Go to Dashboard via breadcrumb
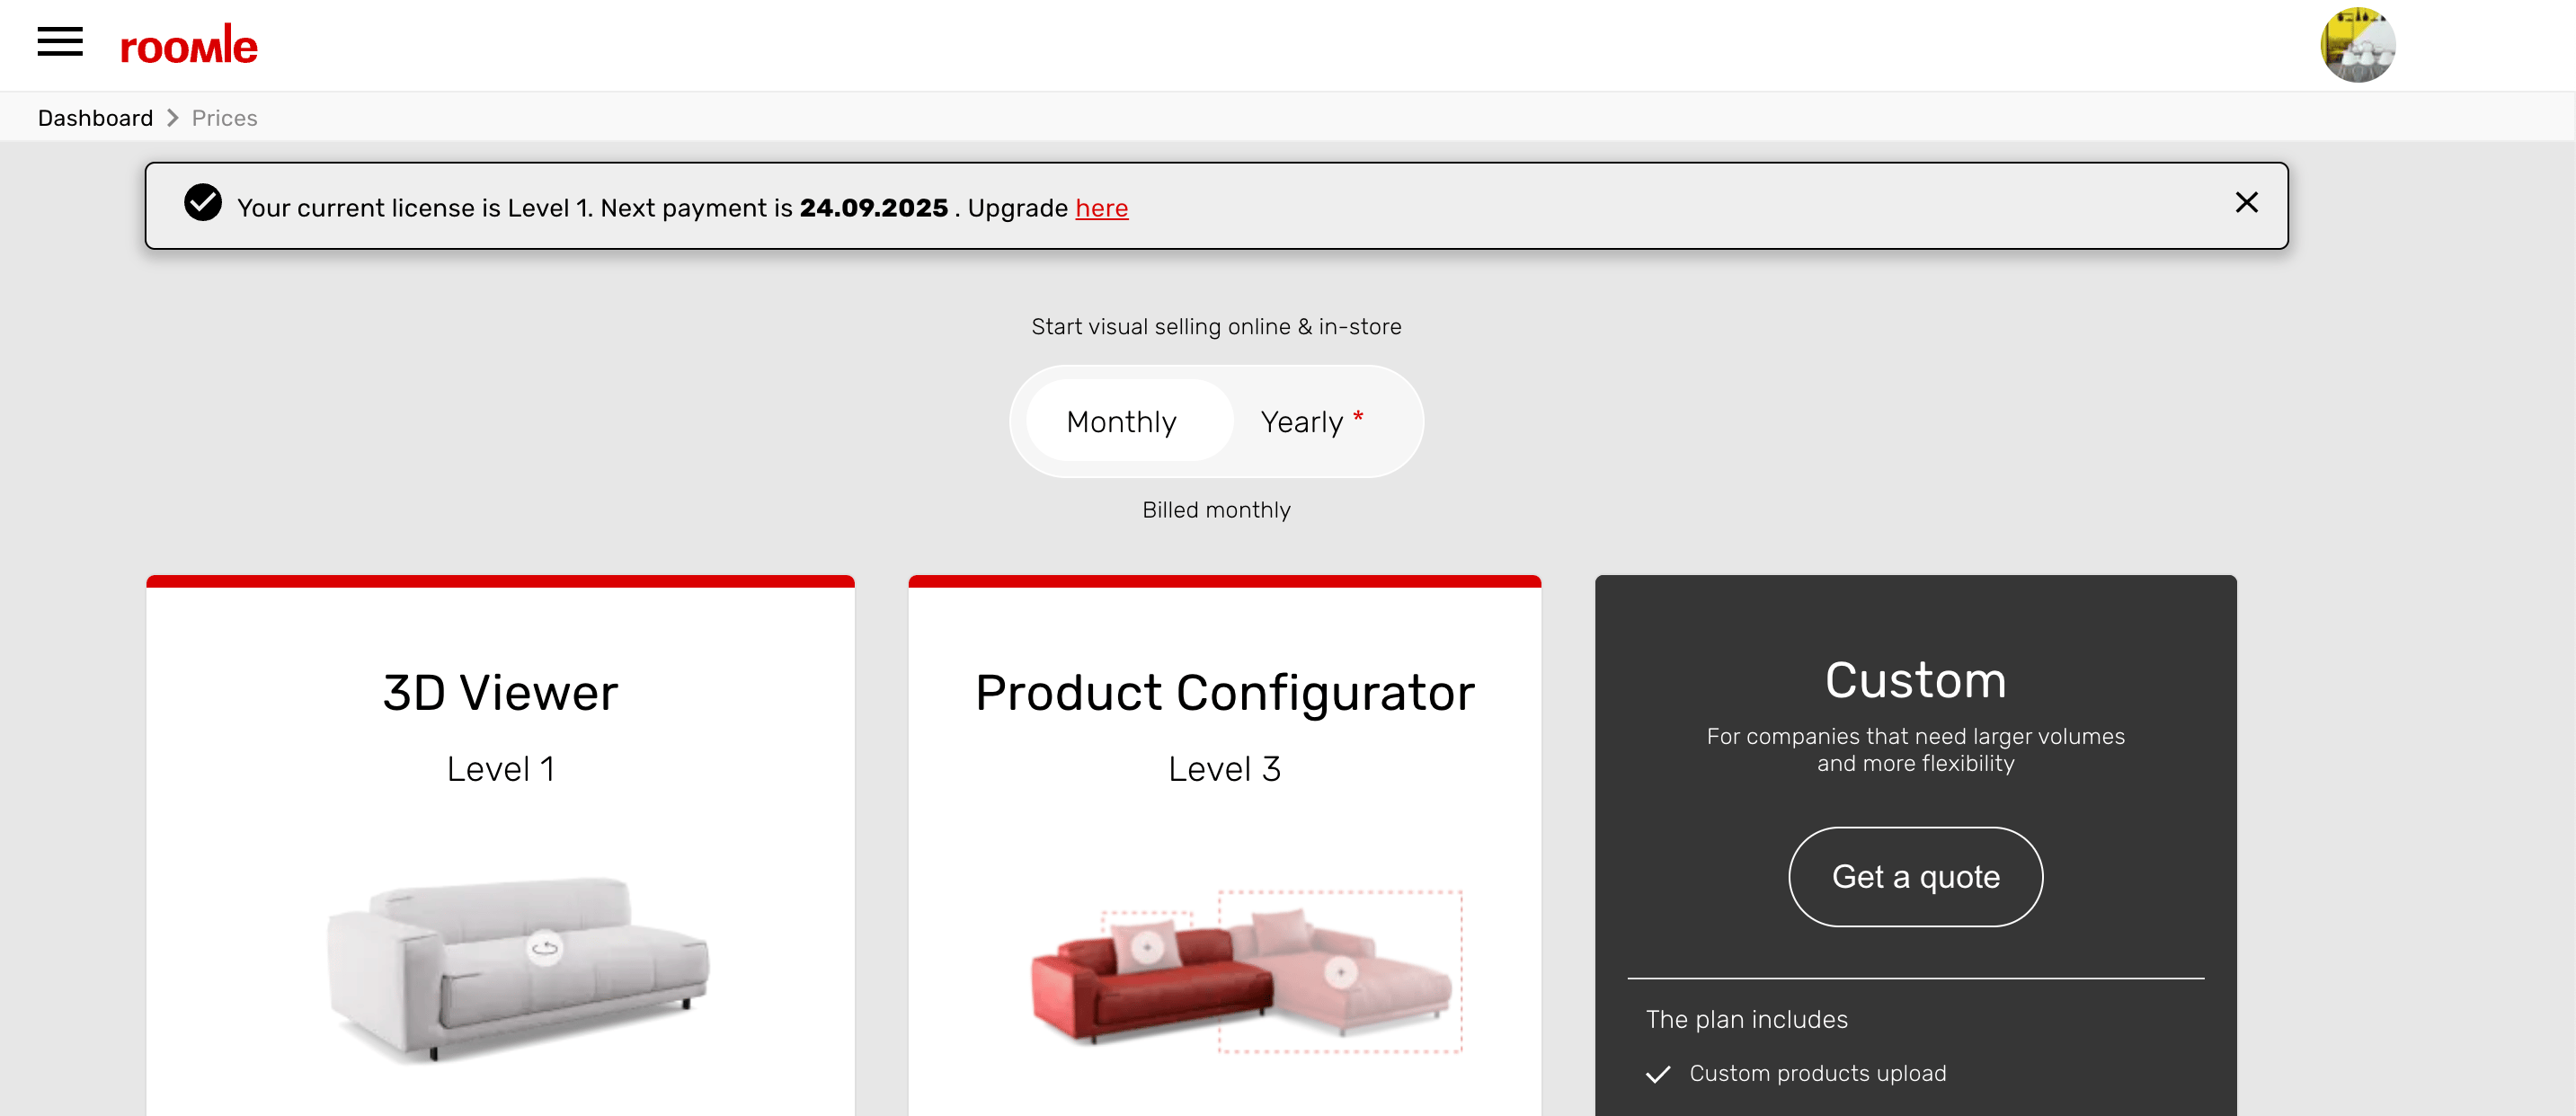This screenshot has height=1116, width=2576. [x=95, y=118]
